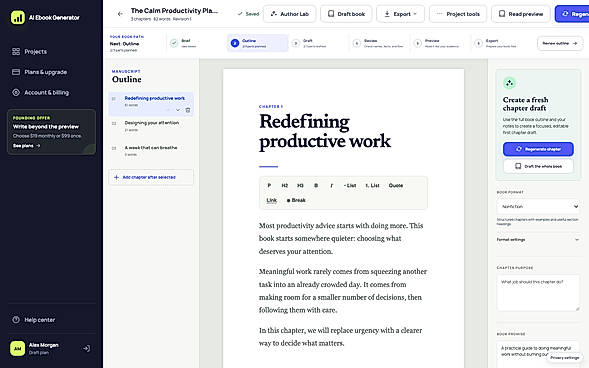
Task: Open the Book format dropdown
Action: pyautogui.click(x=538, y=207)
